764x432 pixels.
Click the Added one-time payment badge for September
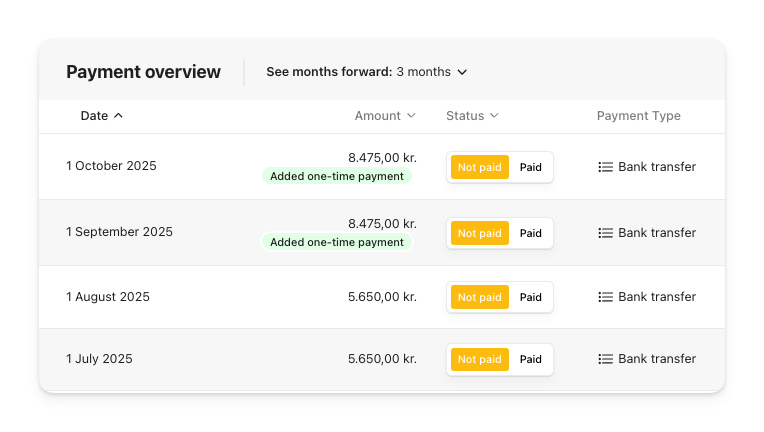click(x=337, y=242)
